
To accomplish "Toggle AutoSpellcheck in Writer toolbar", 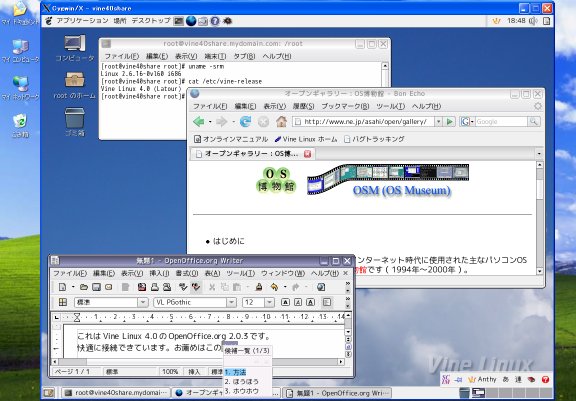I will click(196, 287).
